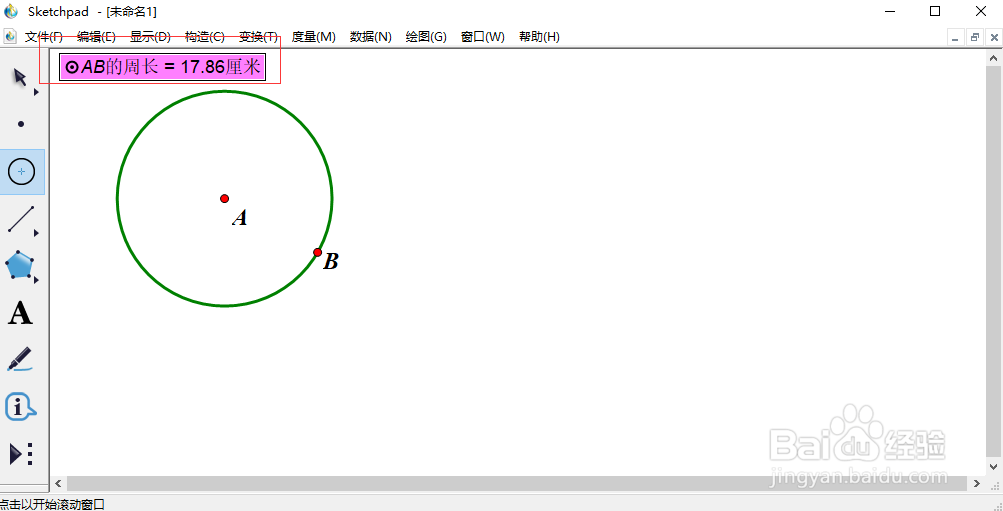Close the Sketchpad application
1003x511 pixels.
(980, 12)
